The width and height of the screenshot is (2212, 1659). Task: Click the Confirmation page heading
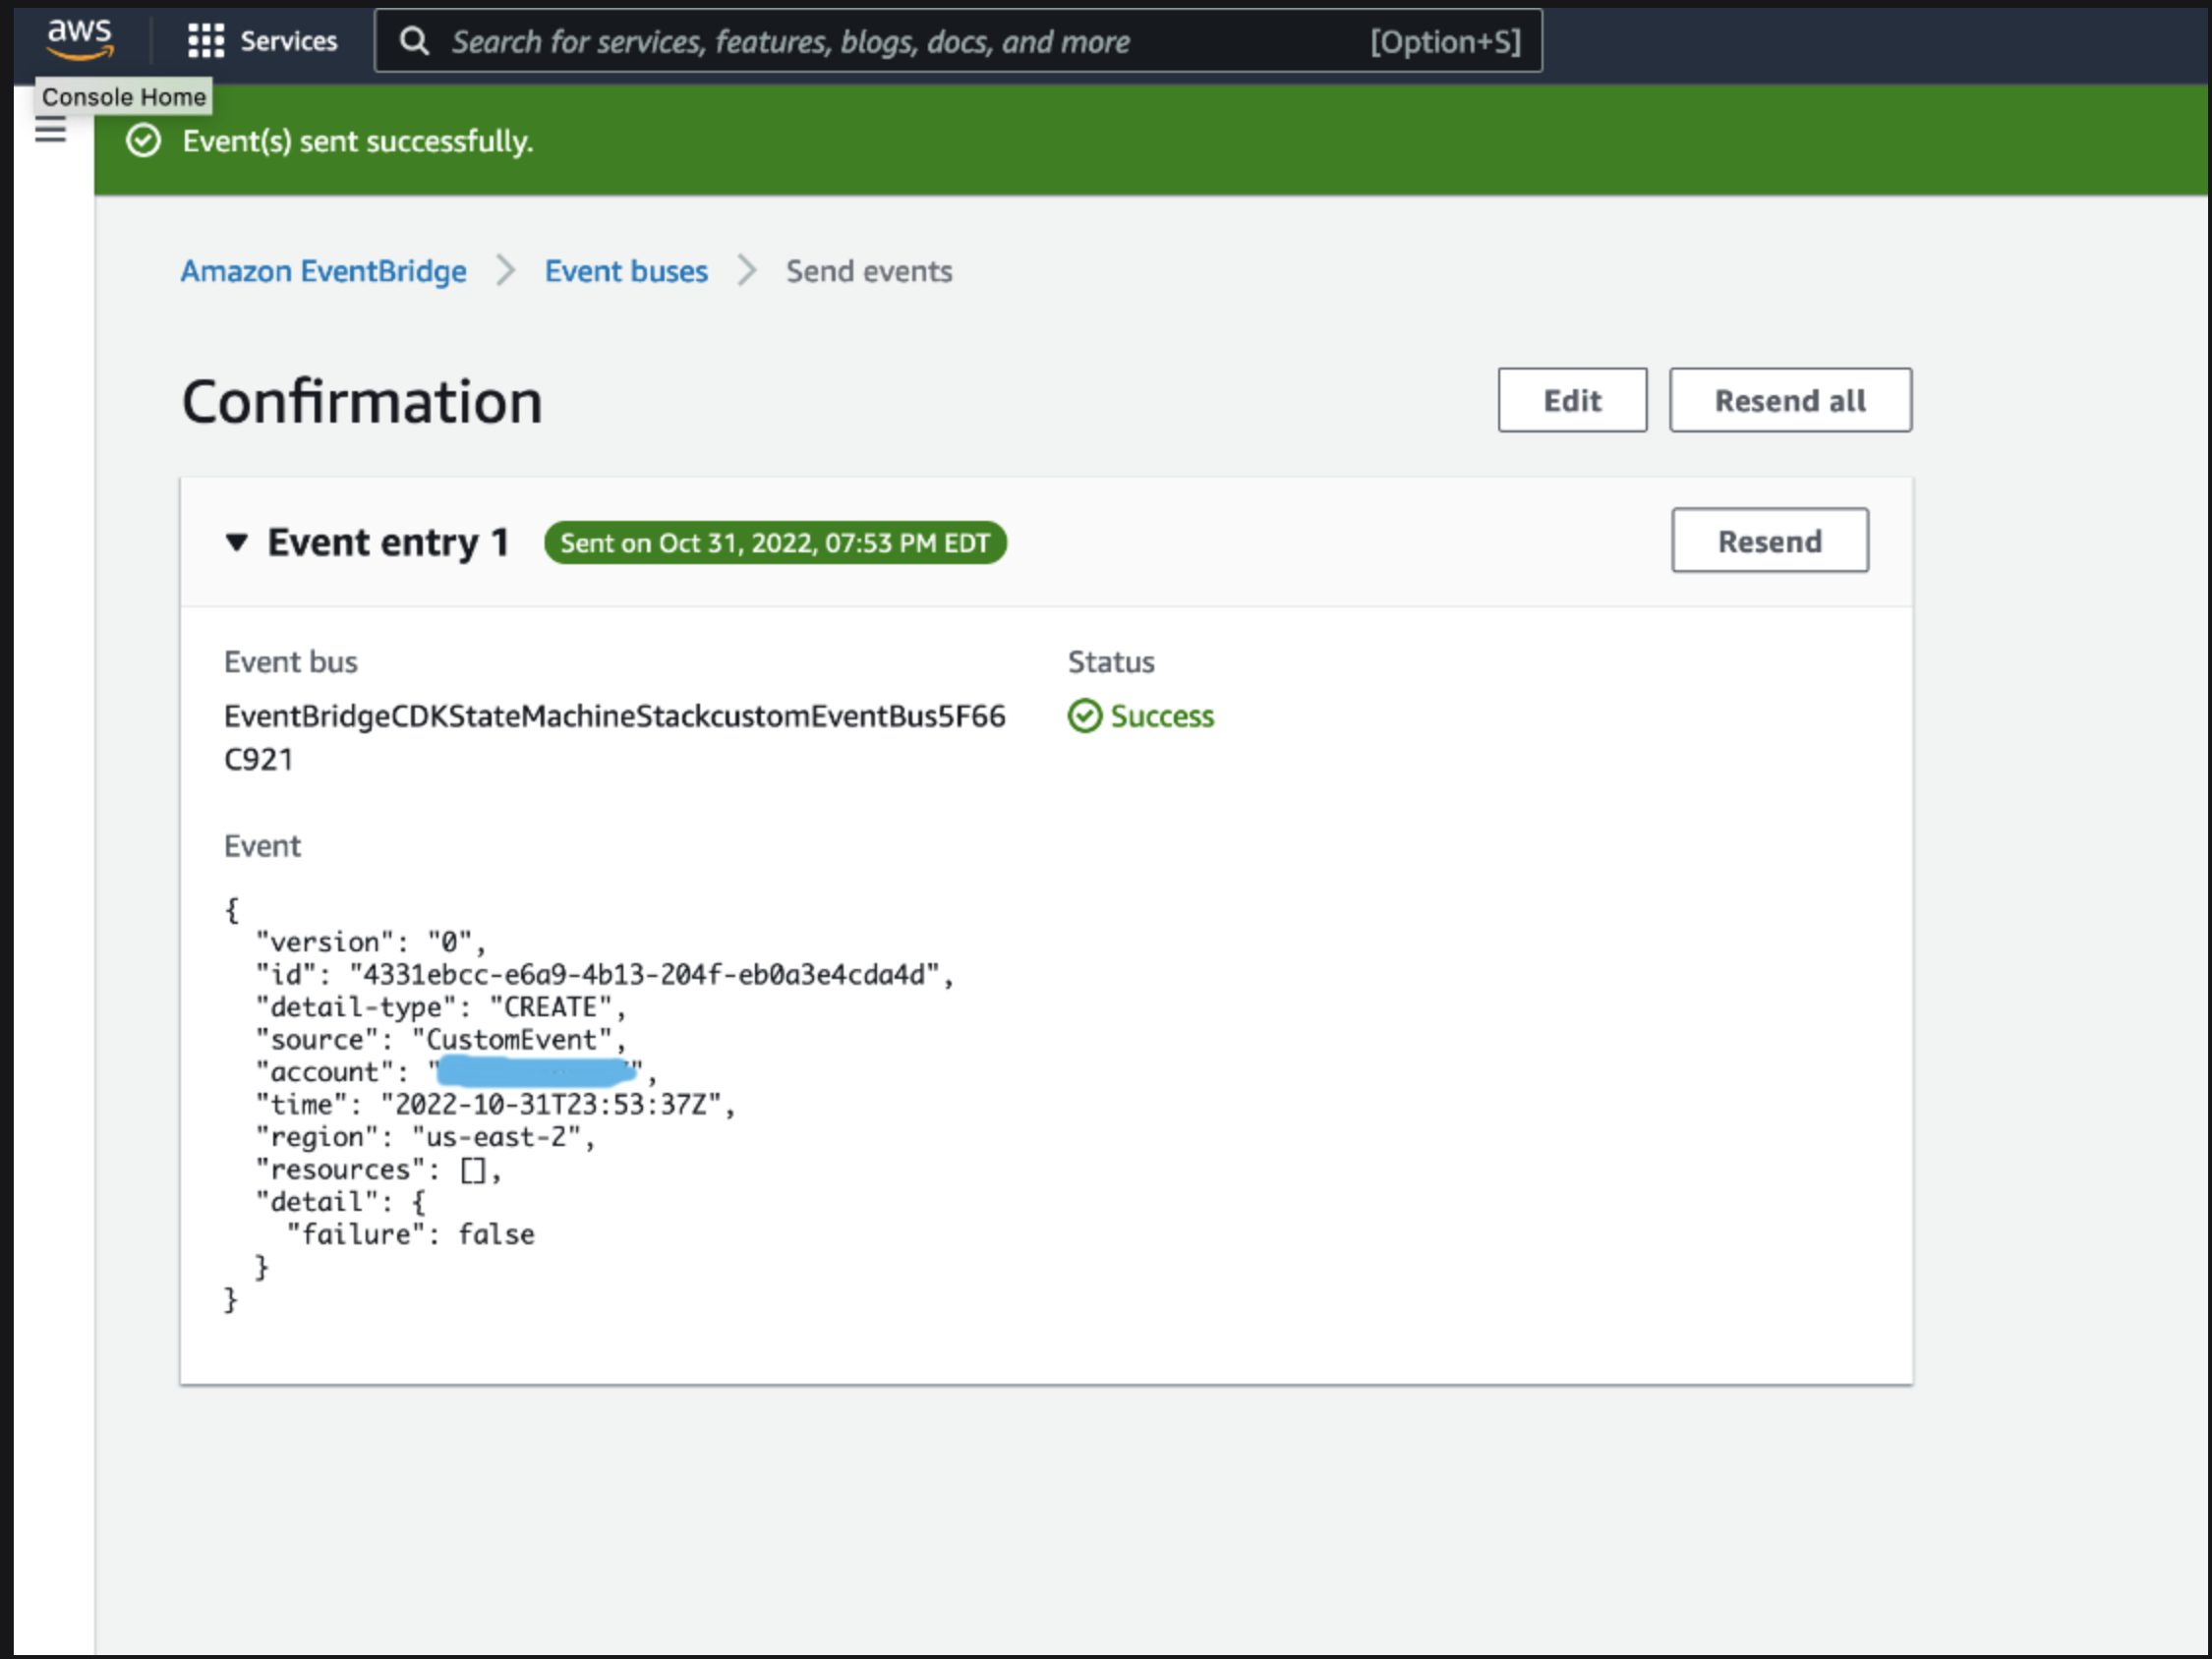pos(362,401)
